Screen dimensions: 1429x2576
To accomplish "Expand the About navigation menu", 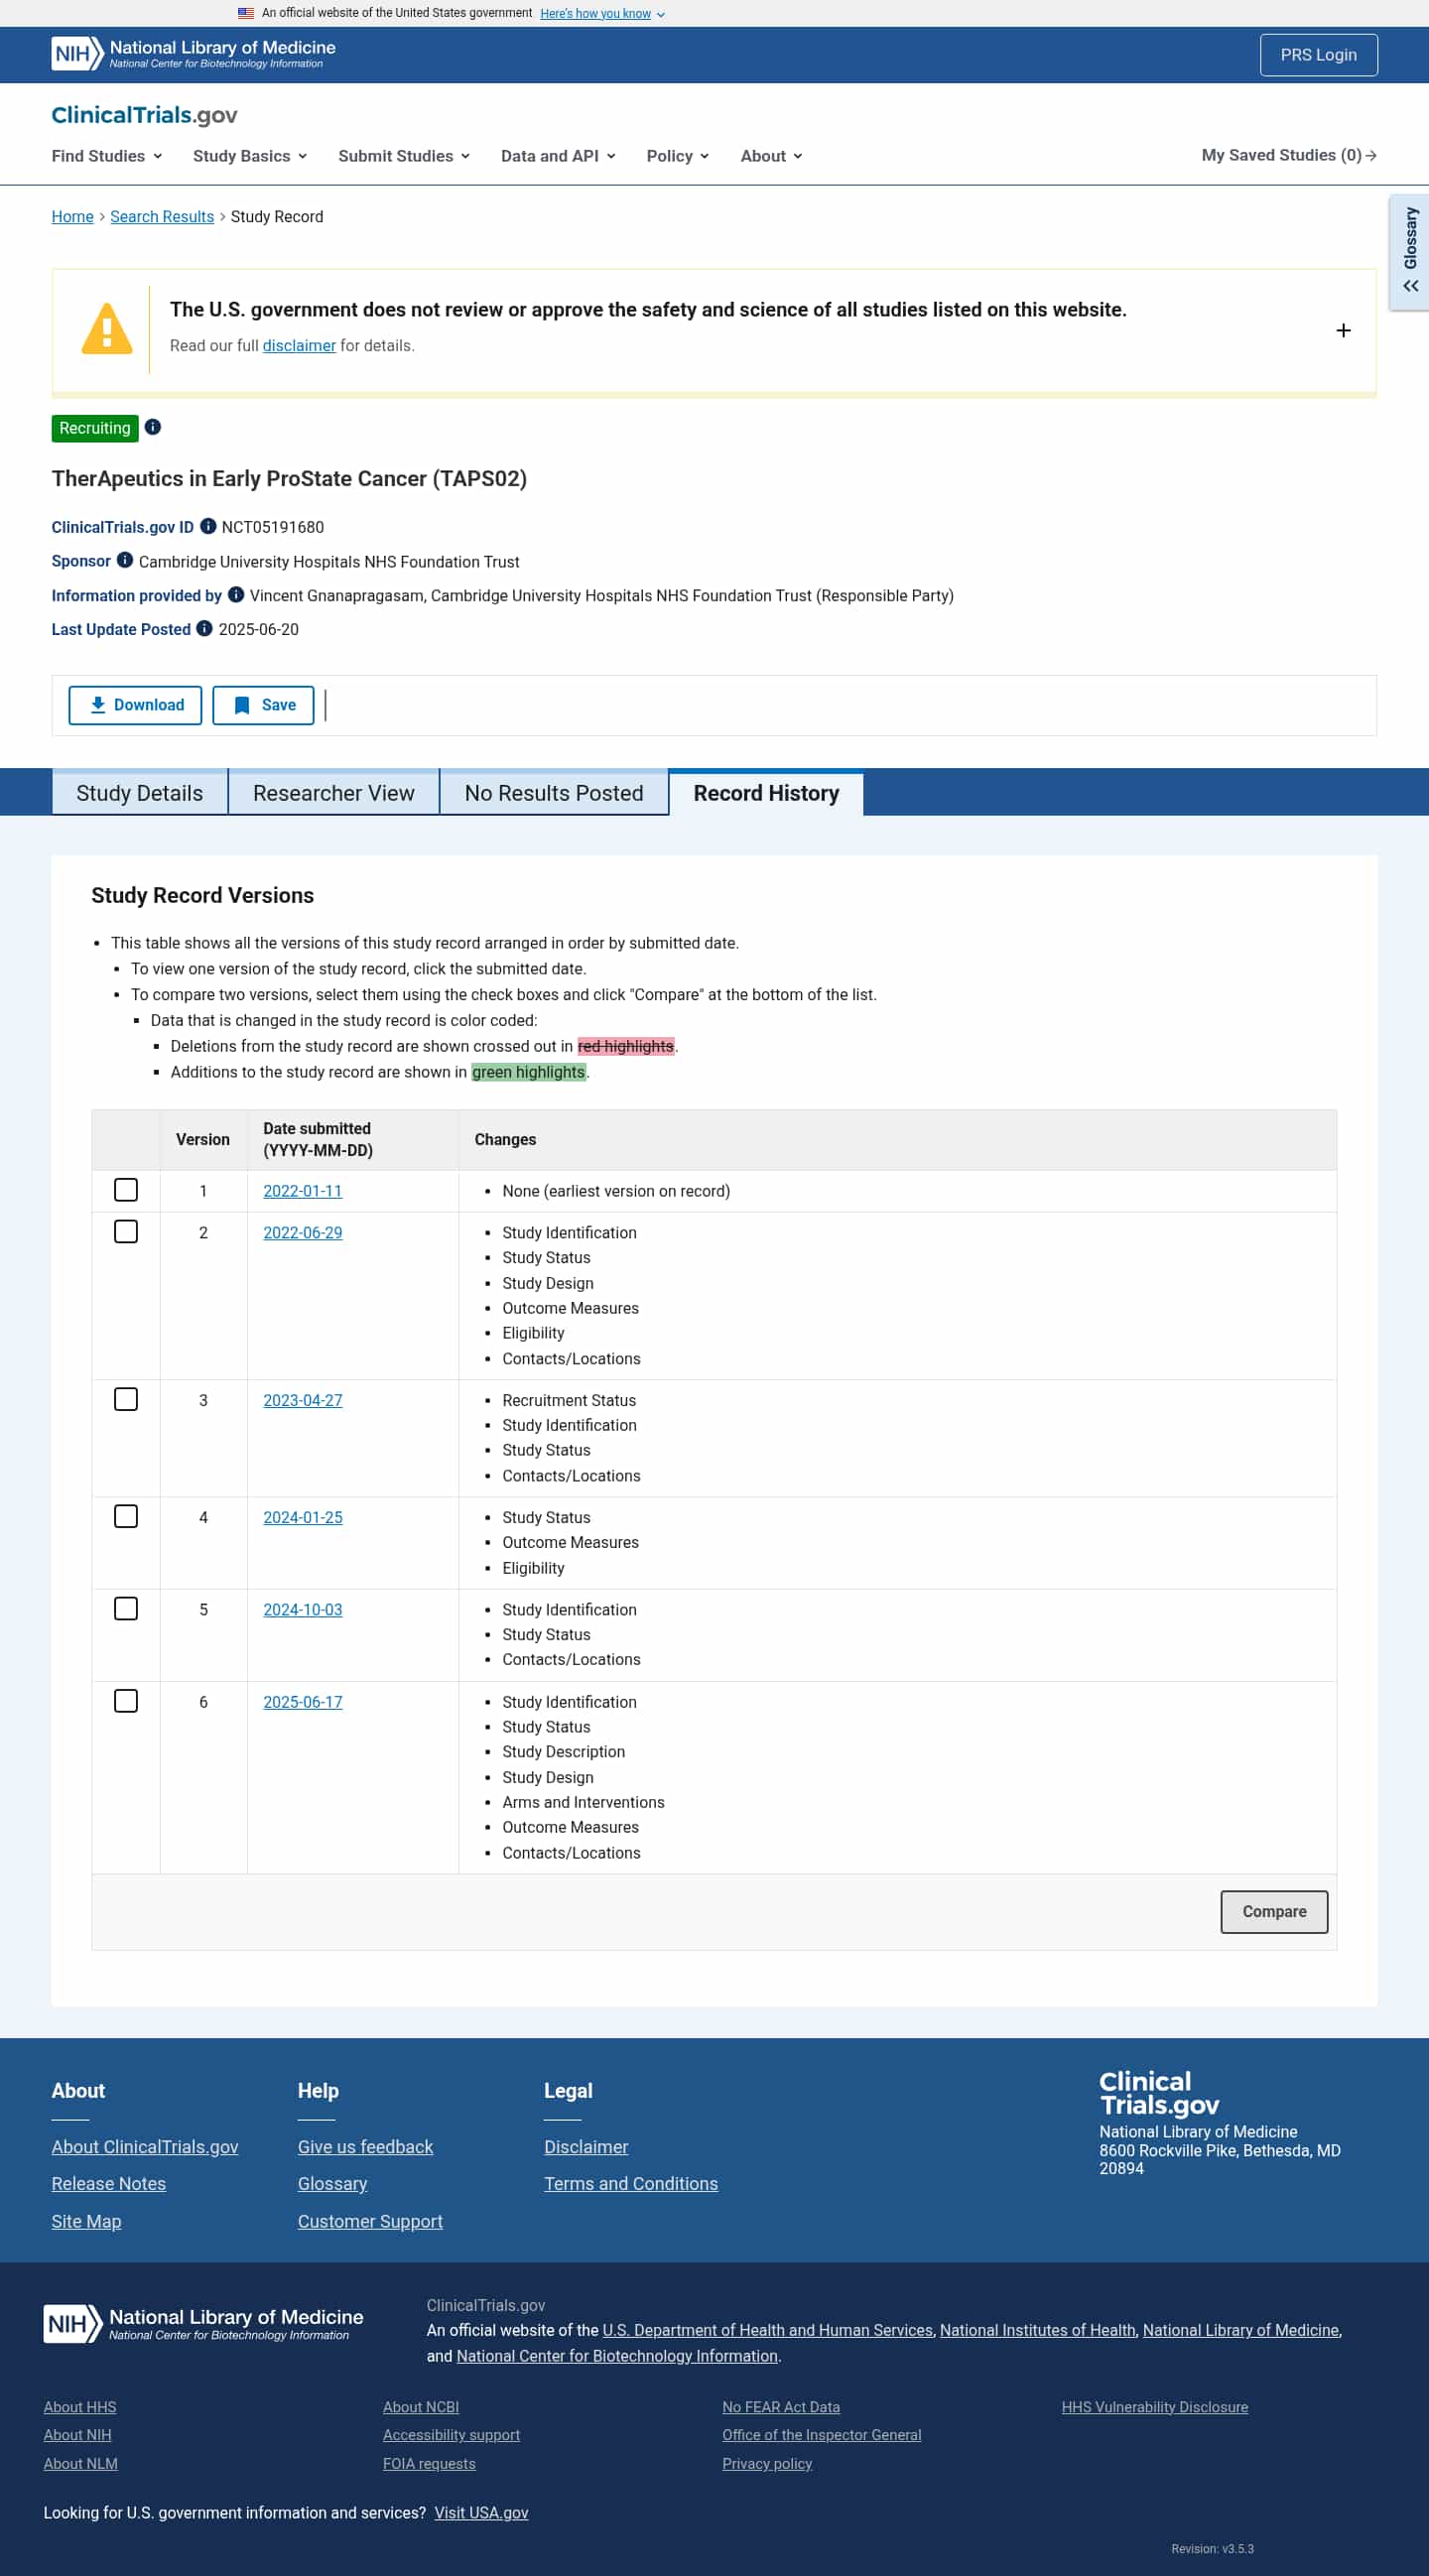I will click(x=771, y=156).
